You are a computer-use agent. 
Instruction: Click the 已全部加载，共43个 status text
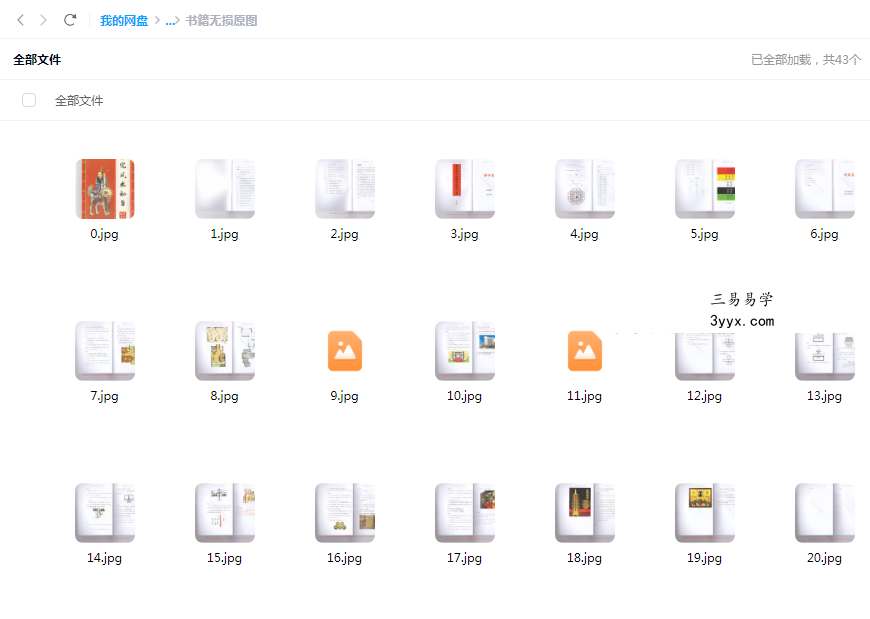(806, 59)
